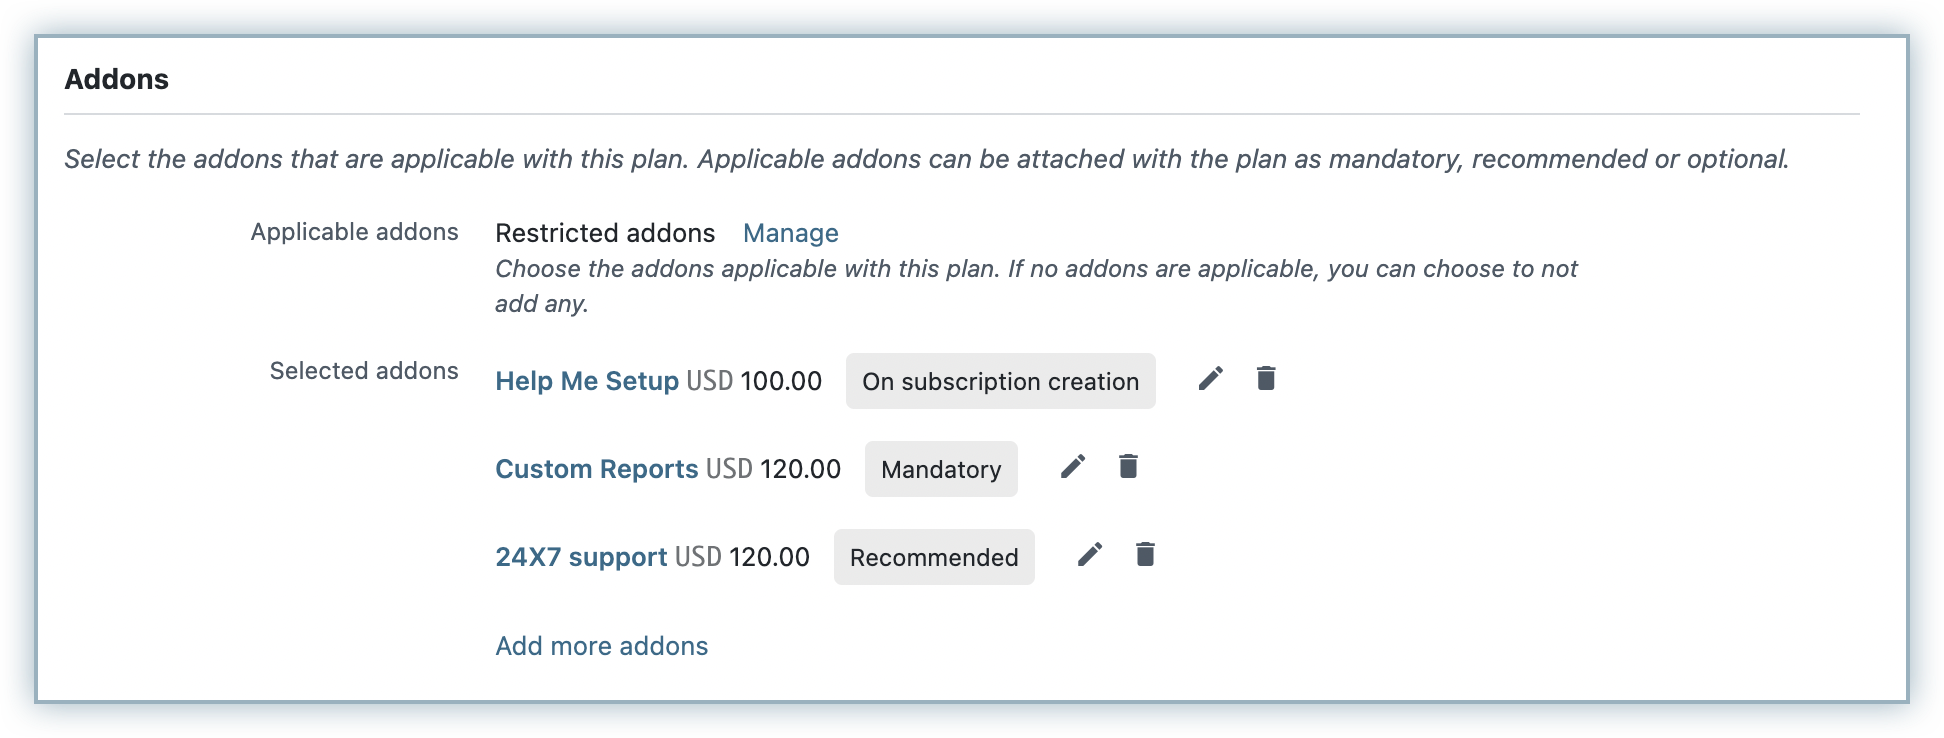Screen dimensions: 1944x738
Task: Click the Recommended badge
Action: pyautogui.click(x=934, y=557)
